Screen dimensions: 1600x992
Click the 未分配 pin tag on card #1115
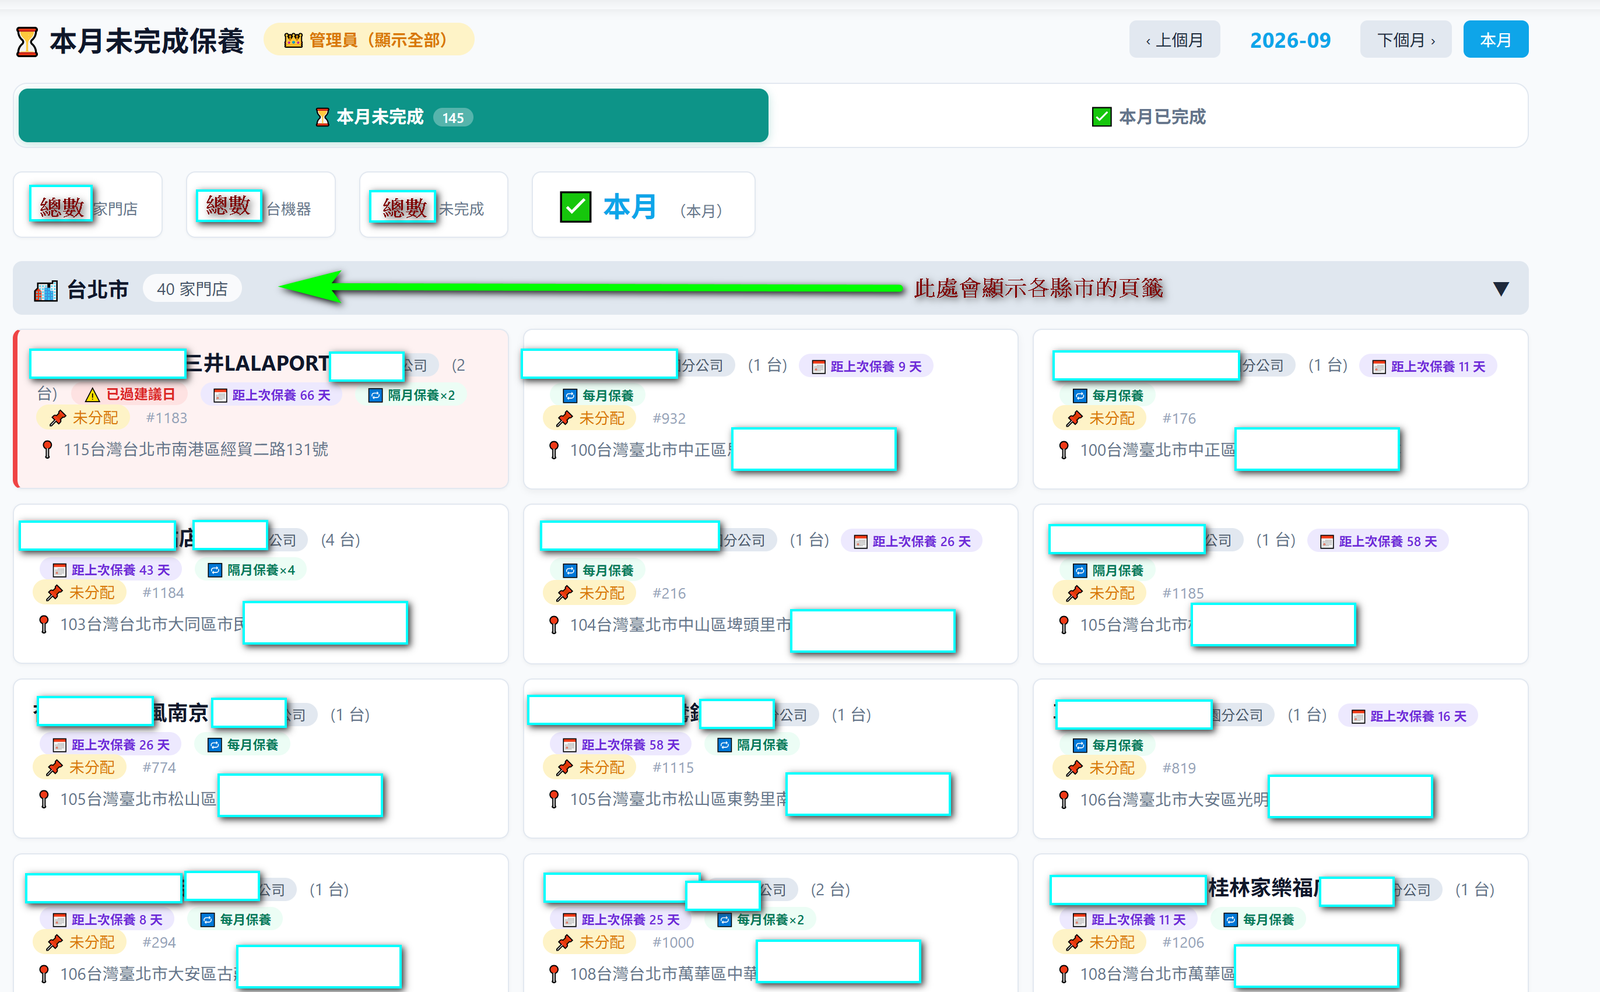click(591, 768)
